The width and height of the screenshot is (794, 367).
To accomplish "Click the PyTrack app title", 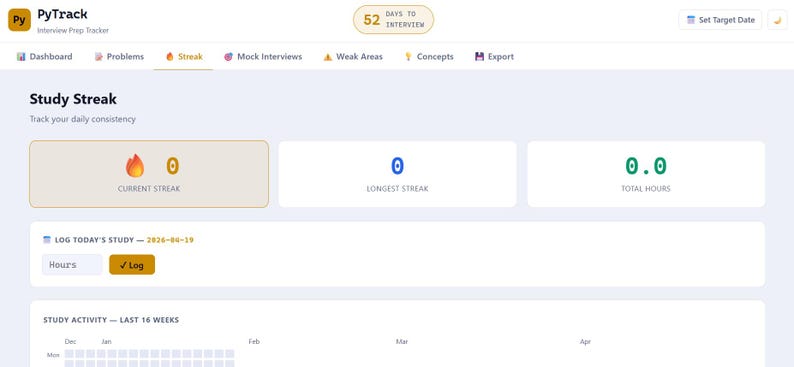I will 62,14.
